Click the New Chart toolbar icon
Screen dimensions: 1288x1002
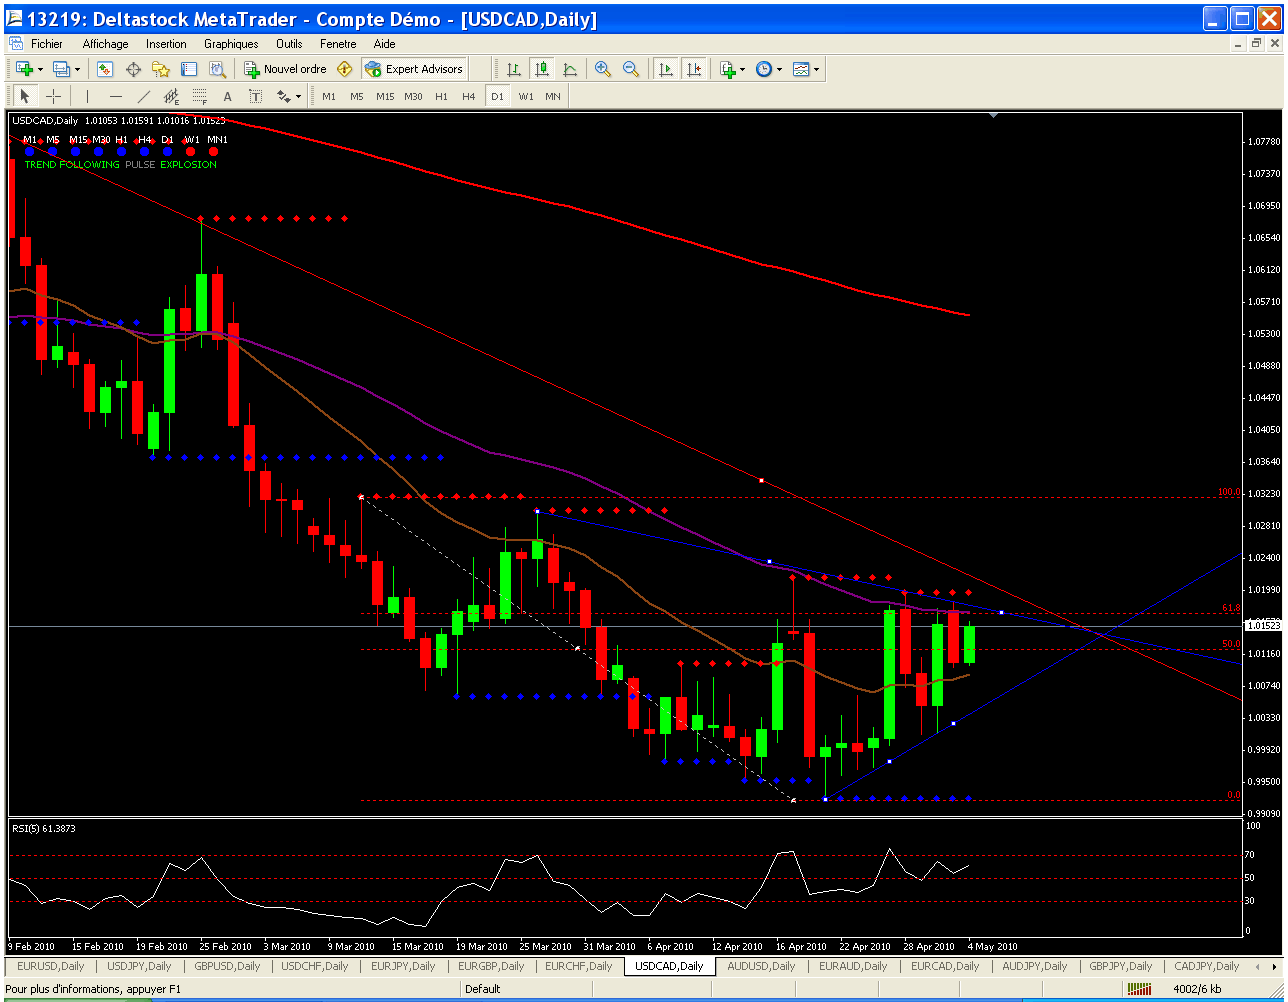click(23, 69)
